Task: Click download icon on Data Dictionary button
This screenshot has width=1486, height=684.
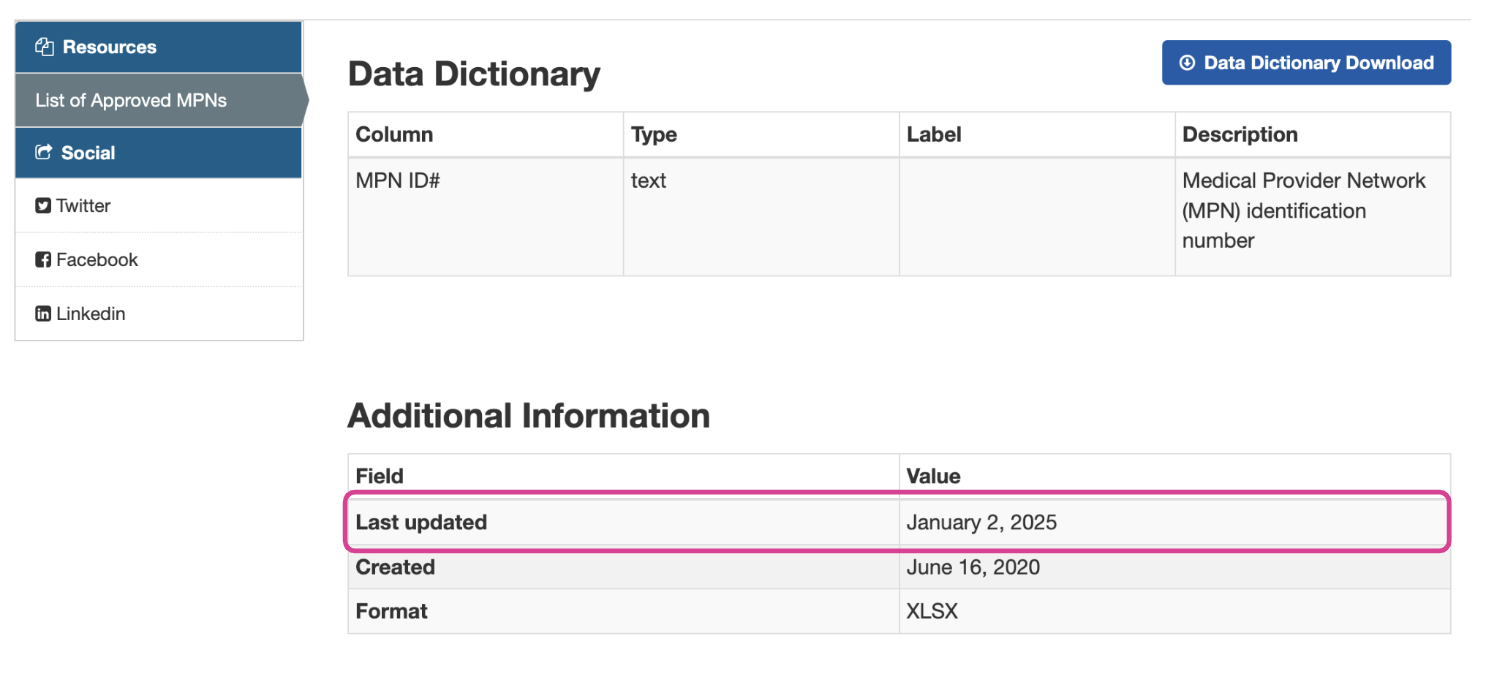Action: coord(1188,63)
